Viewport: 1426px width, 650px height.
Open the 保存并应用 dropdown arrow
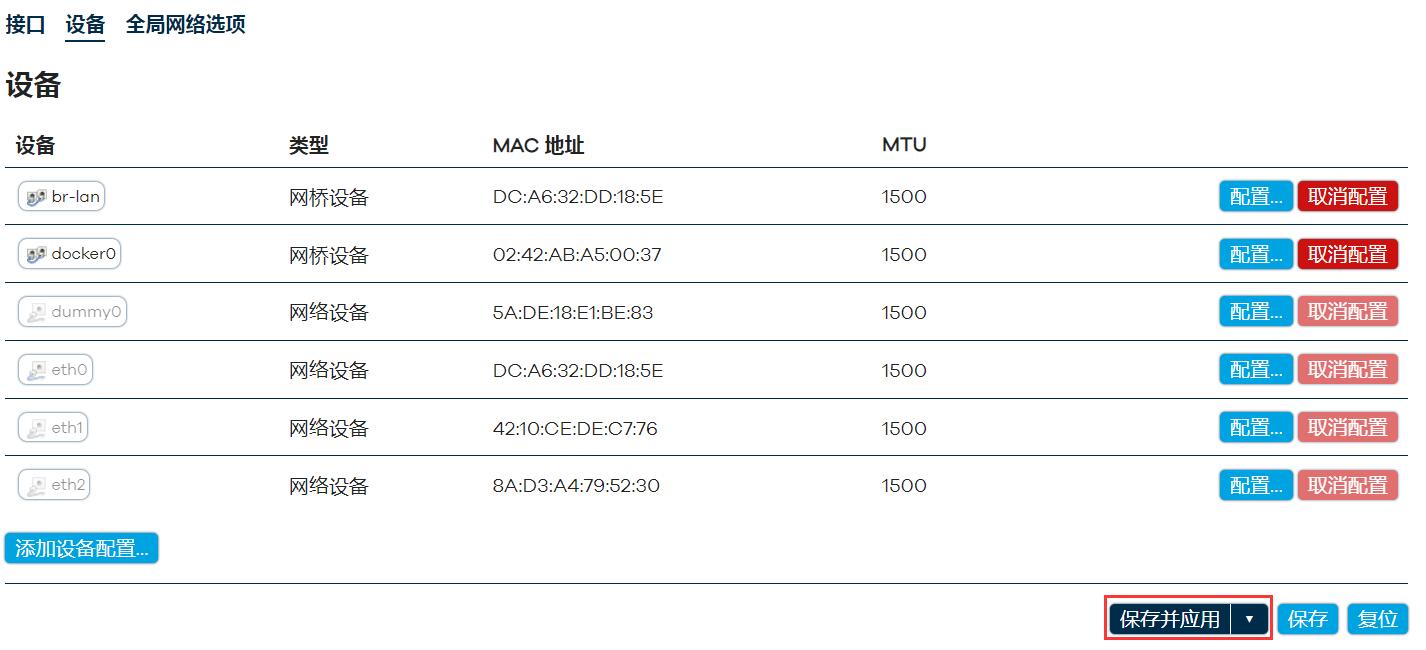pos(1249,620)
